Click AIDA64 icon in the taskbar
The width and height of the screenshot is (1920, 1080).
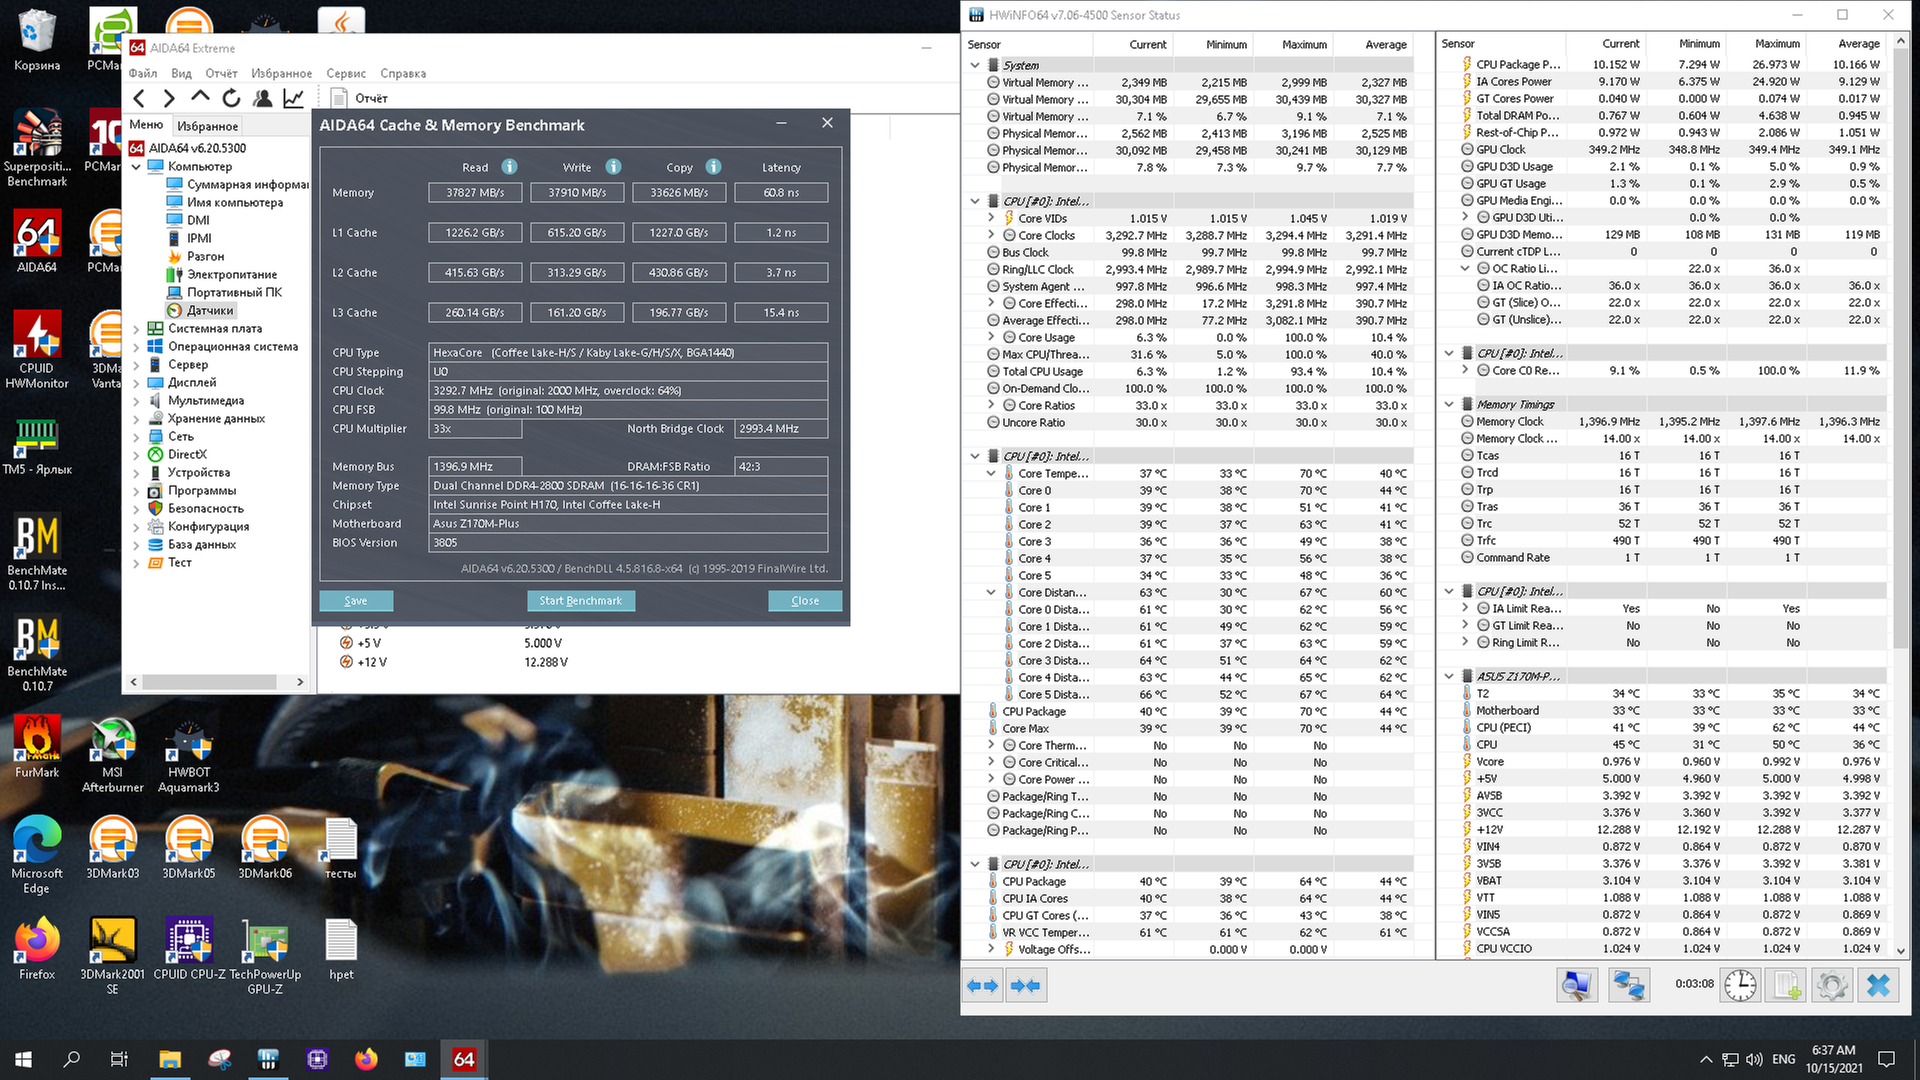464,1059
